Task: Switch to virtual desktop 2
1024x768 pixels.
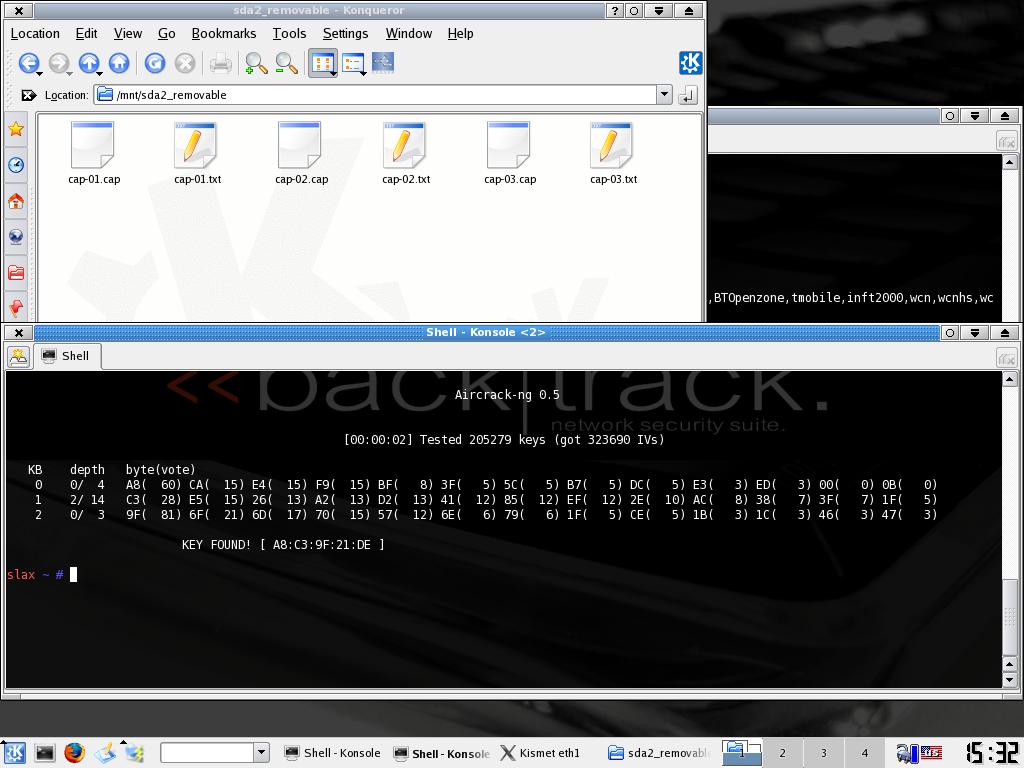Action: 782,753
